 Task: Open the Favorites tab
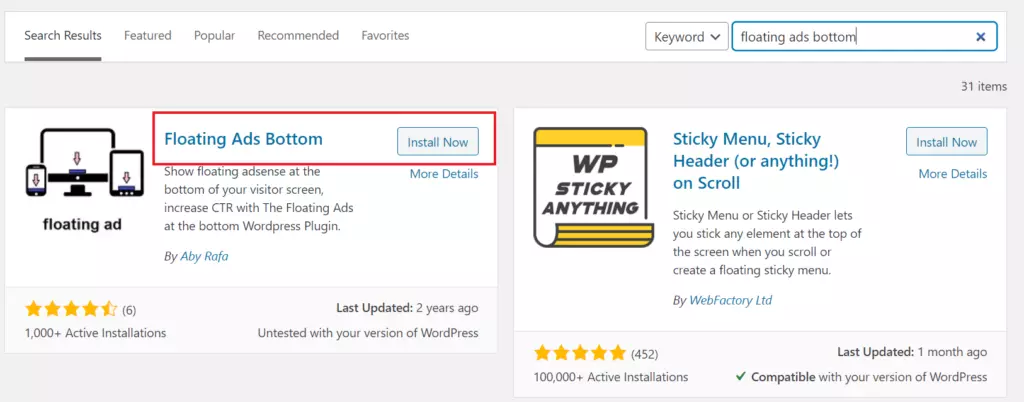tap(385, 35)
